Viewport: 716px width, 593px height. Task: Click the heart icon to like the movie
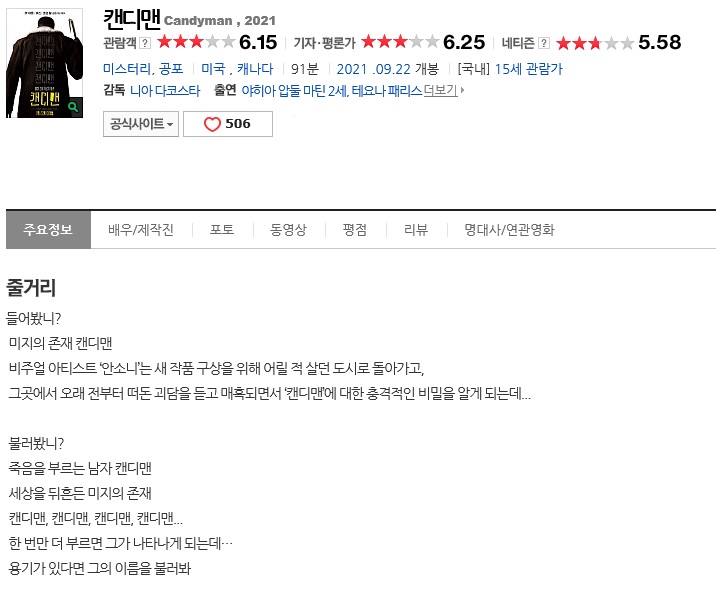coord(212,124)
